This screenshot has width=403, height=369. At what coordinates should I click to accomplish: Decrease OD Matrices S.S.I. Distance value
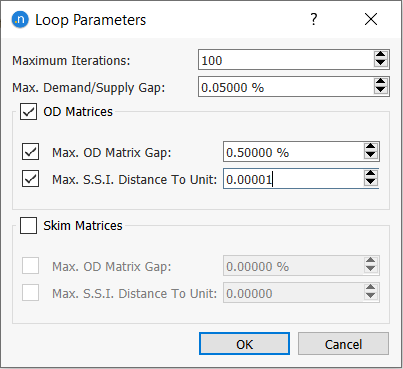[x=371, y=183]
